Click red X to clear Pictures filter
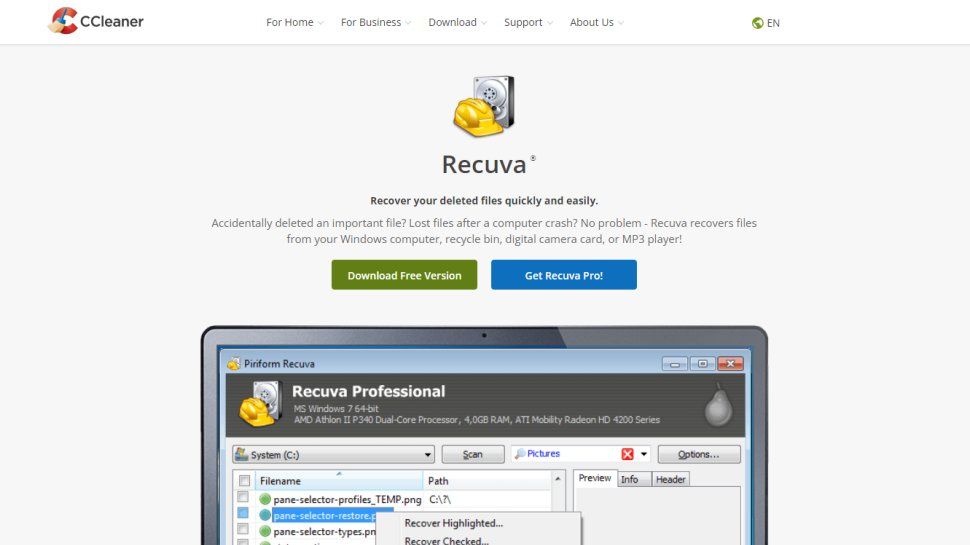This screenshot has width=970, height=545. [x=627, y=454]
